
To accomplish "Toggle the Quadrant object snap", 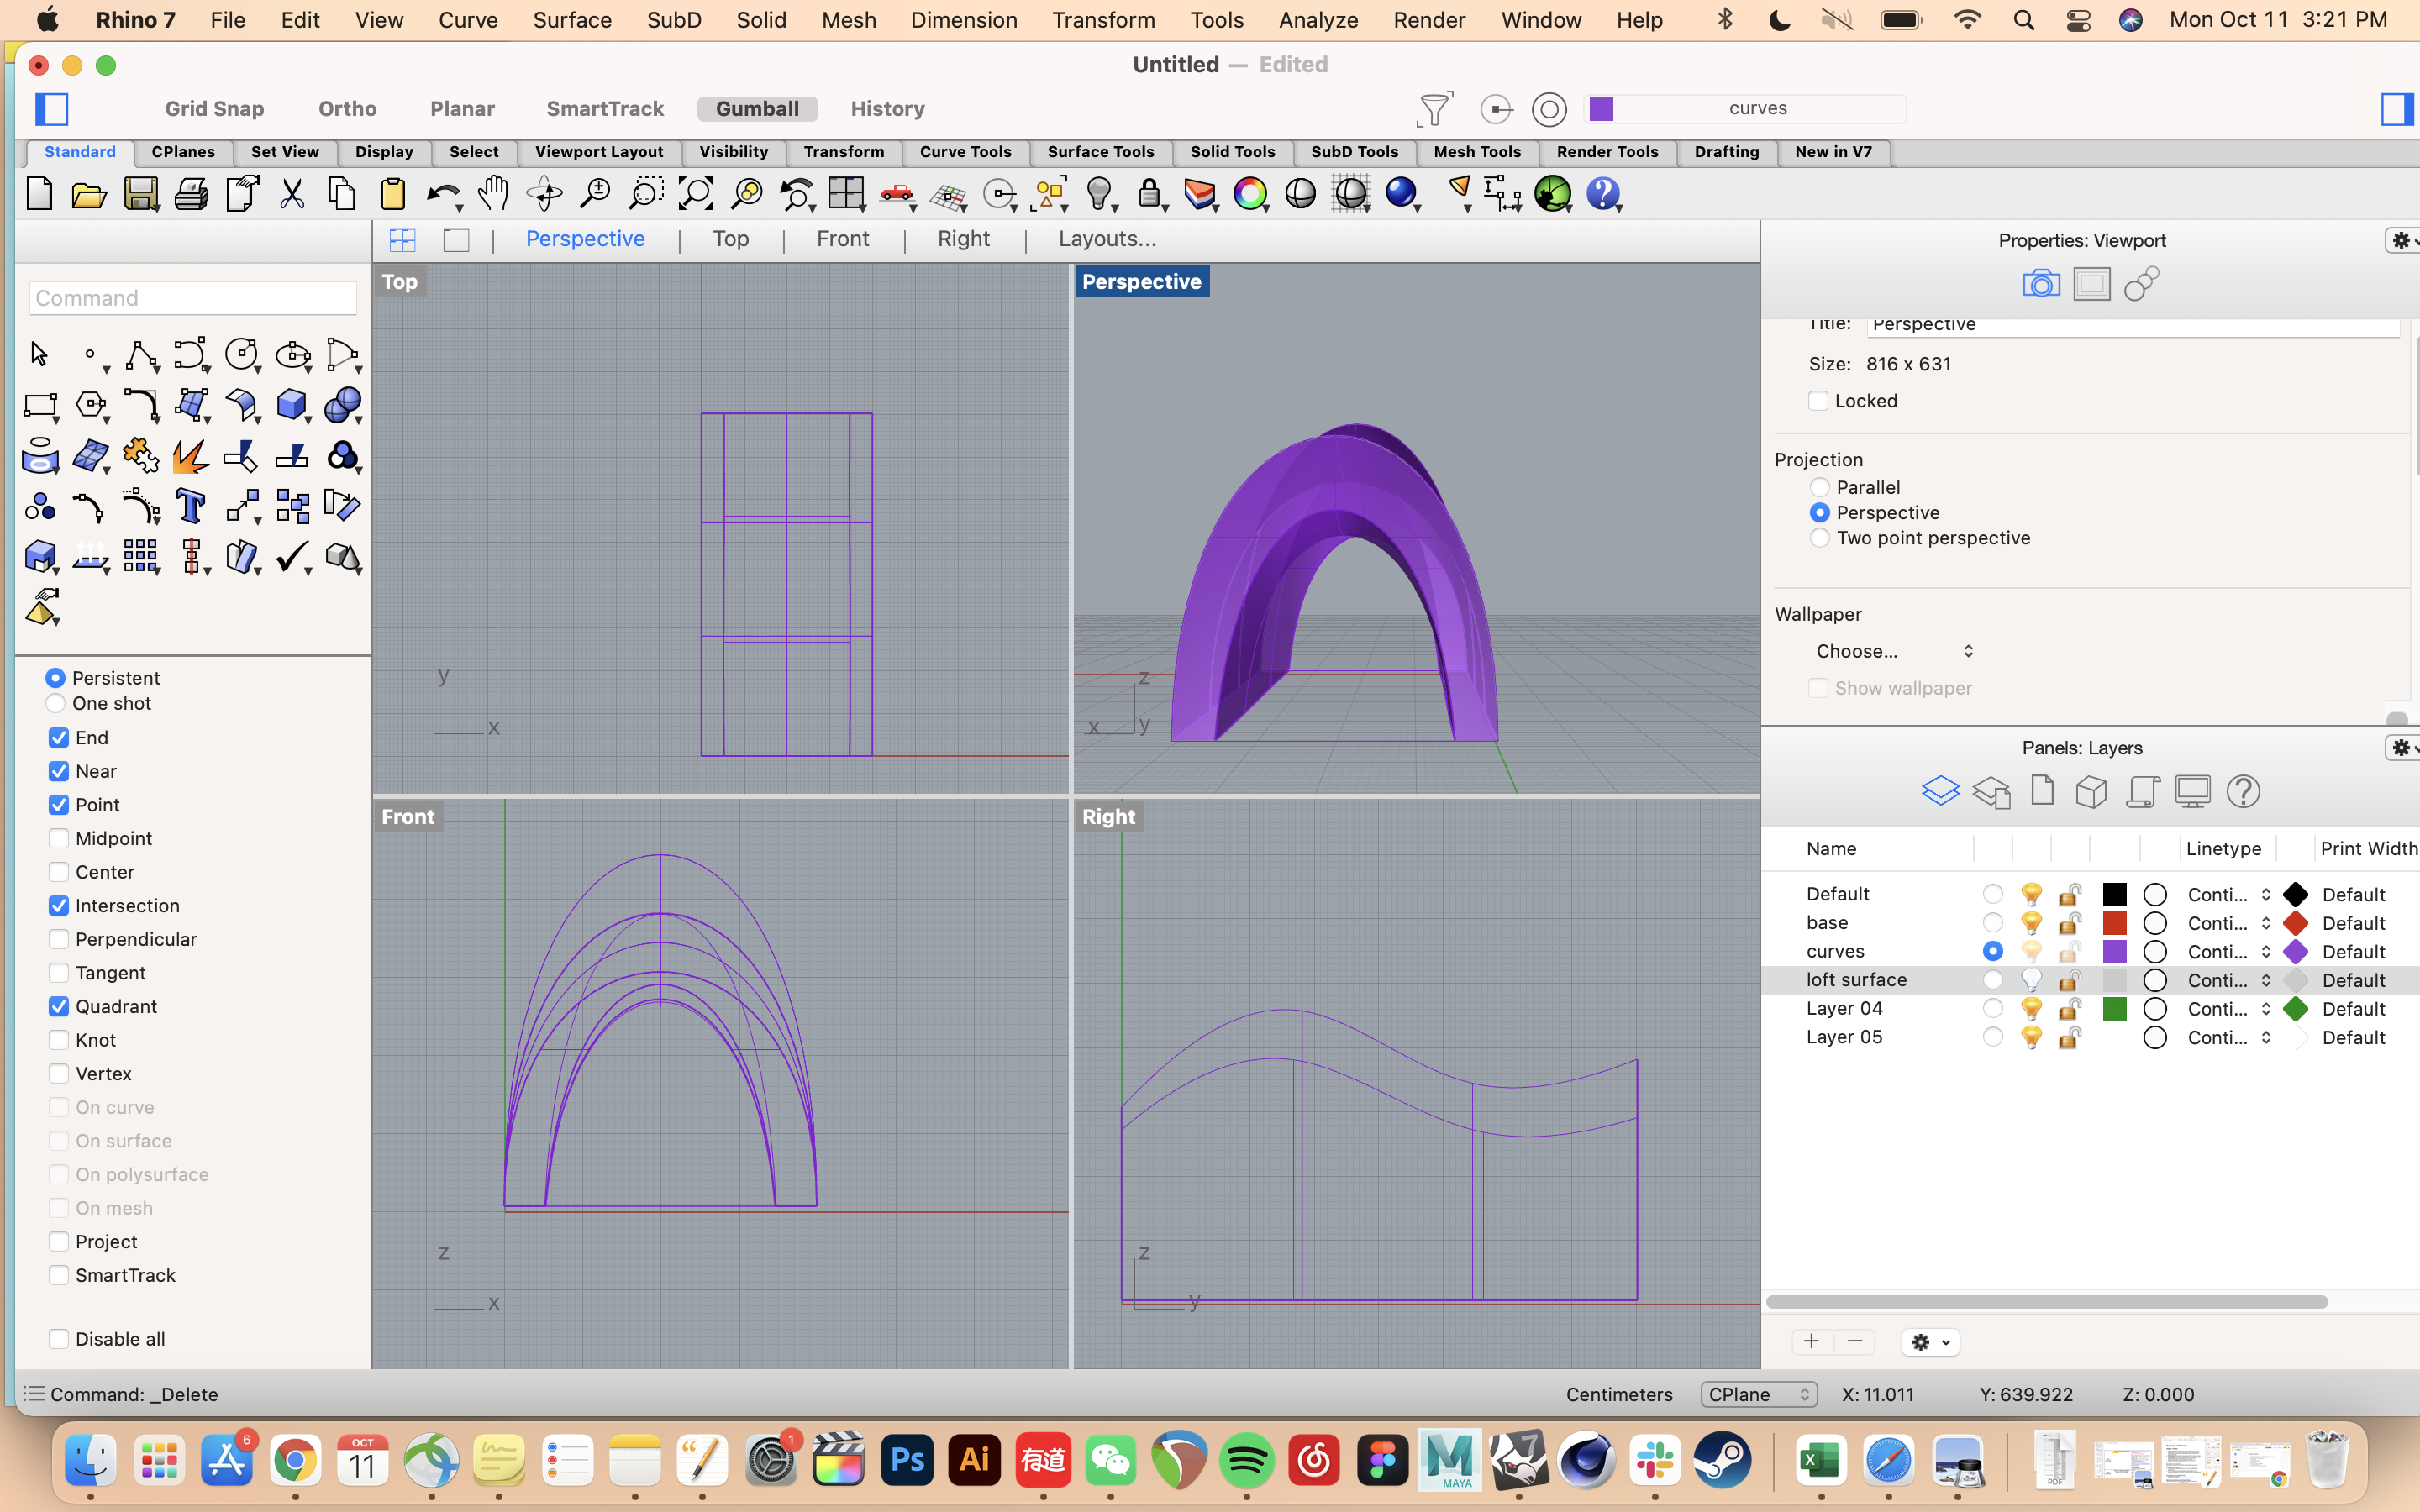I will point(57,1005).
